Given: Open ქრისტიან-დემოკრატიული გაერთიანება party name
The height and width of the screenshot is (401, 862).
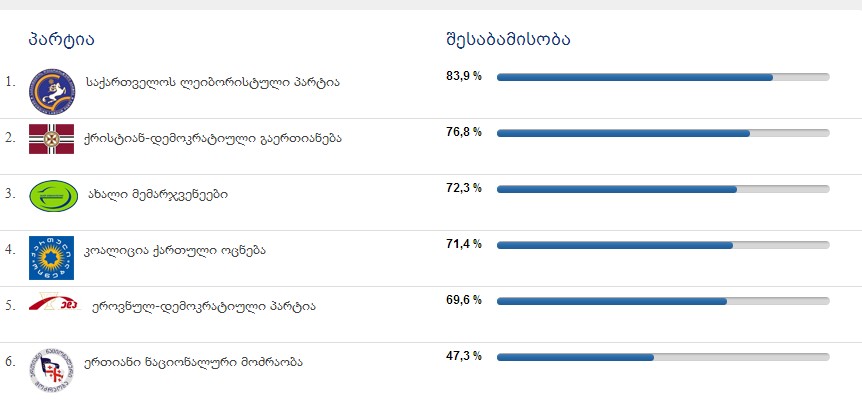Looking at the screenshot, I should [214, 137].
